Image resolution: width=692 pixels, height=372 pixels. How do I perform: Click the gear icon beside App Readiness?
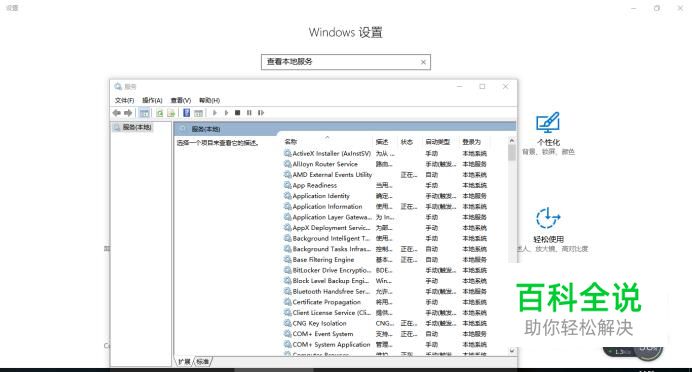[x=288, y=185]
